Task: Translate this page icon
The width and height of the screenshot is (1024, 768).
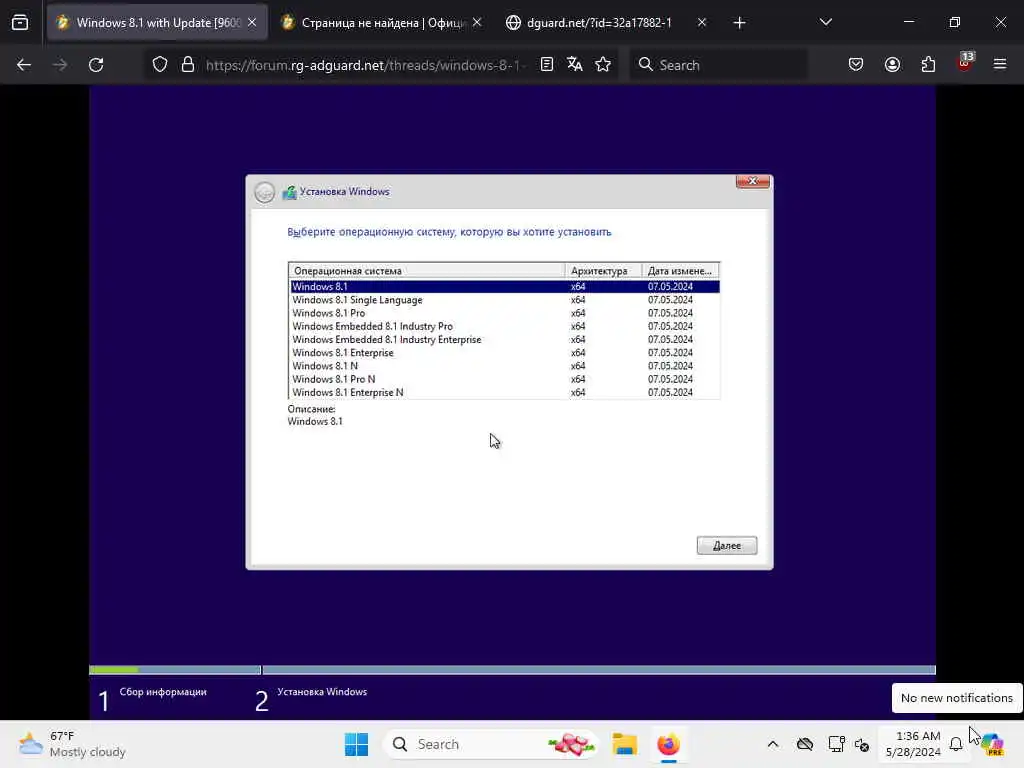Action: point(575,65)
